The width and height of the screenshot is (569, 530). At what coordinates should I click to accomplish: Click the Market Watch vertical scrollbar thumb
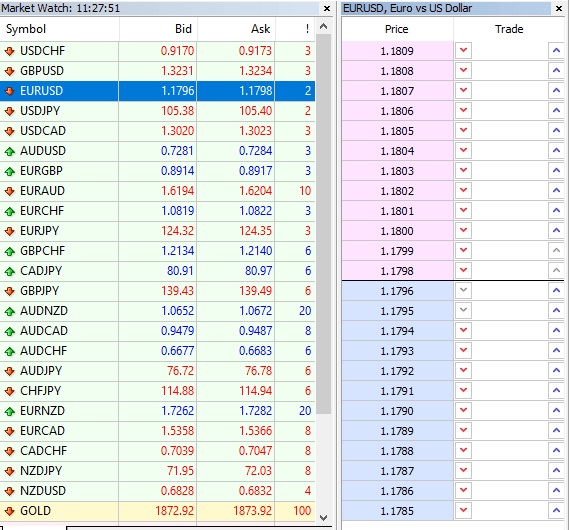point(324,224)
